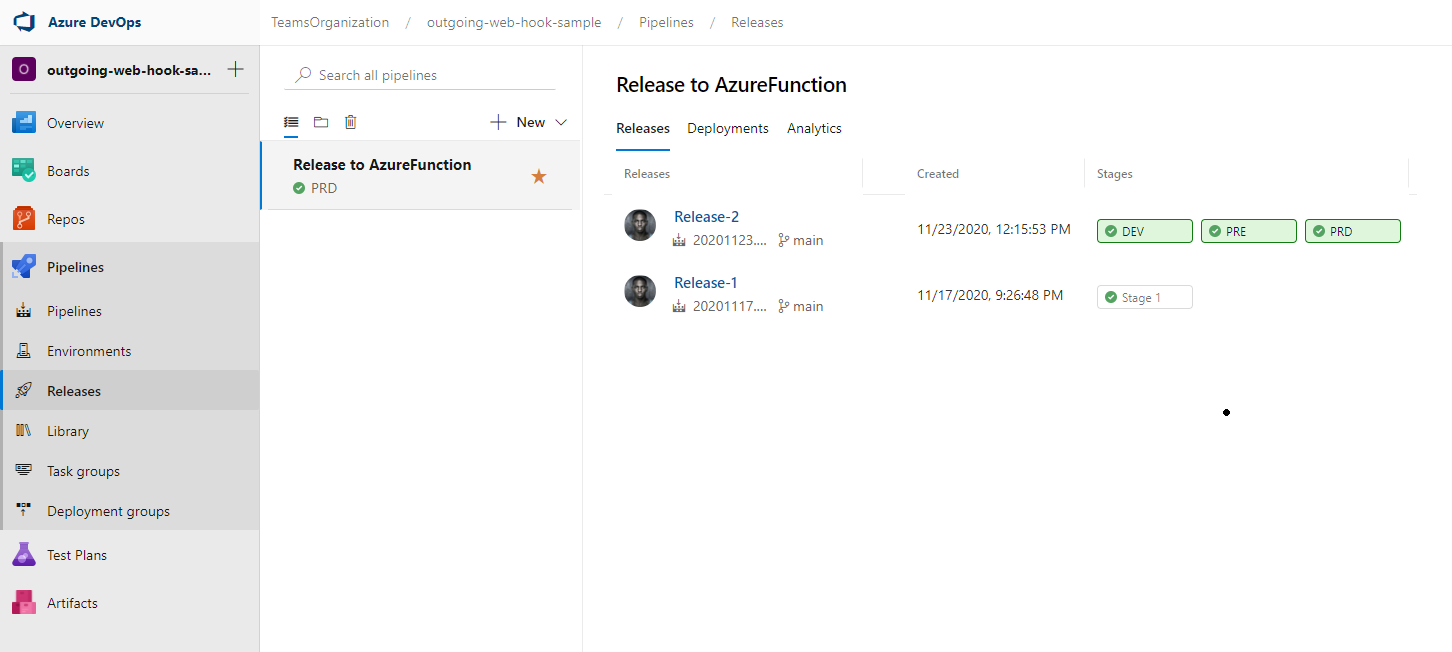
Task: Click the Search all pipelines field
Action: coord(420,74)
